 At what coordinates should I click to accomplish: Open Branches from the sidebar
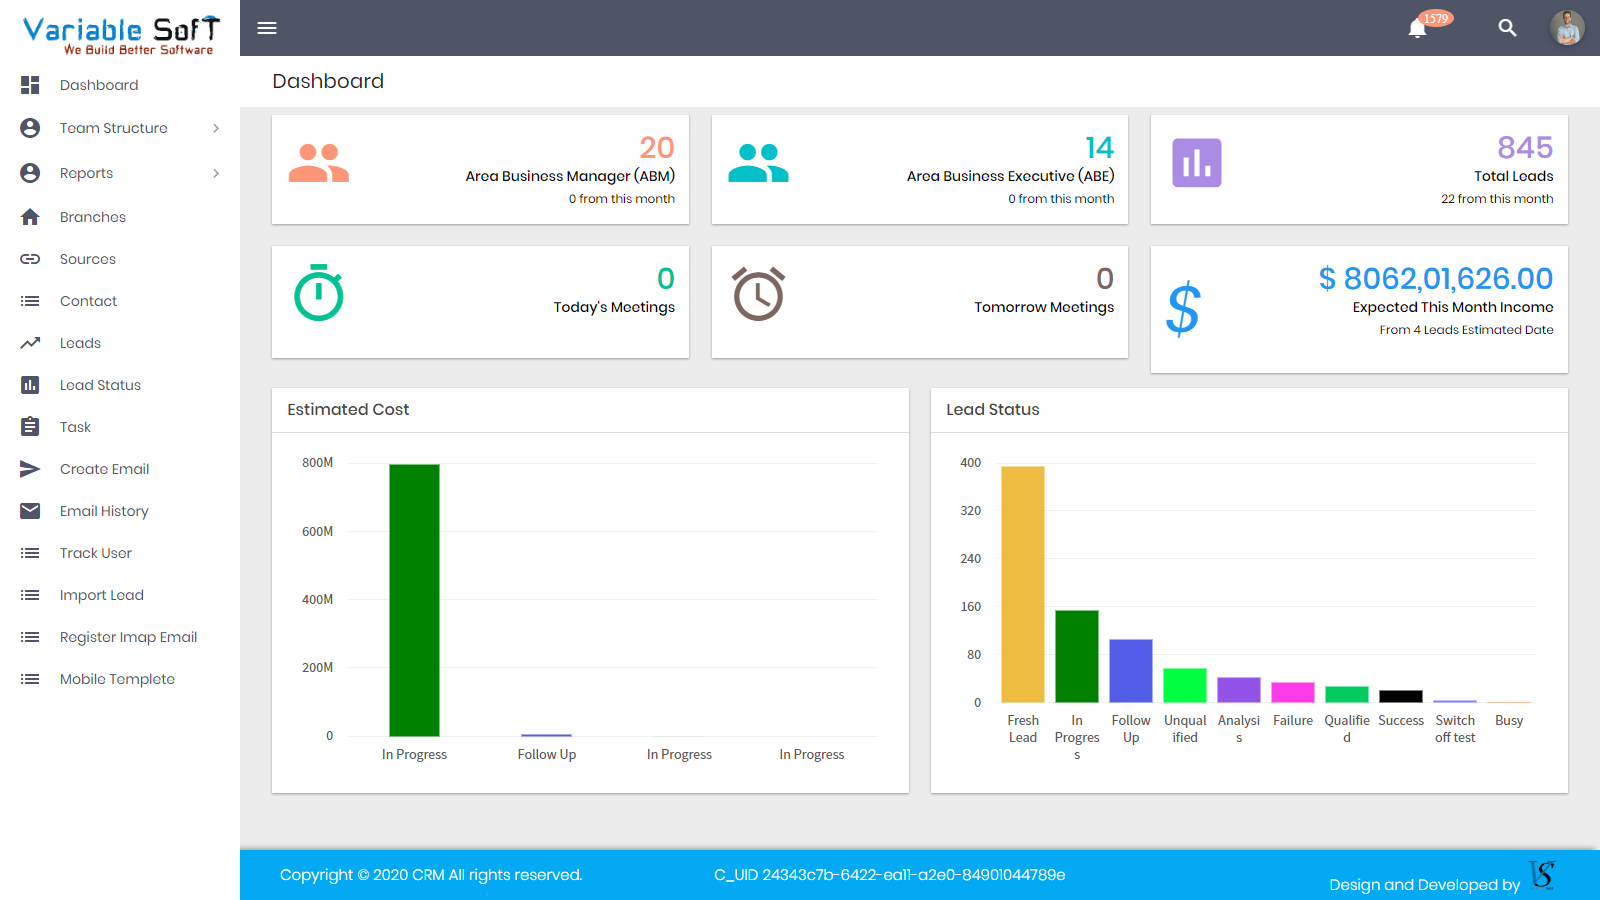(92, 217)
